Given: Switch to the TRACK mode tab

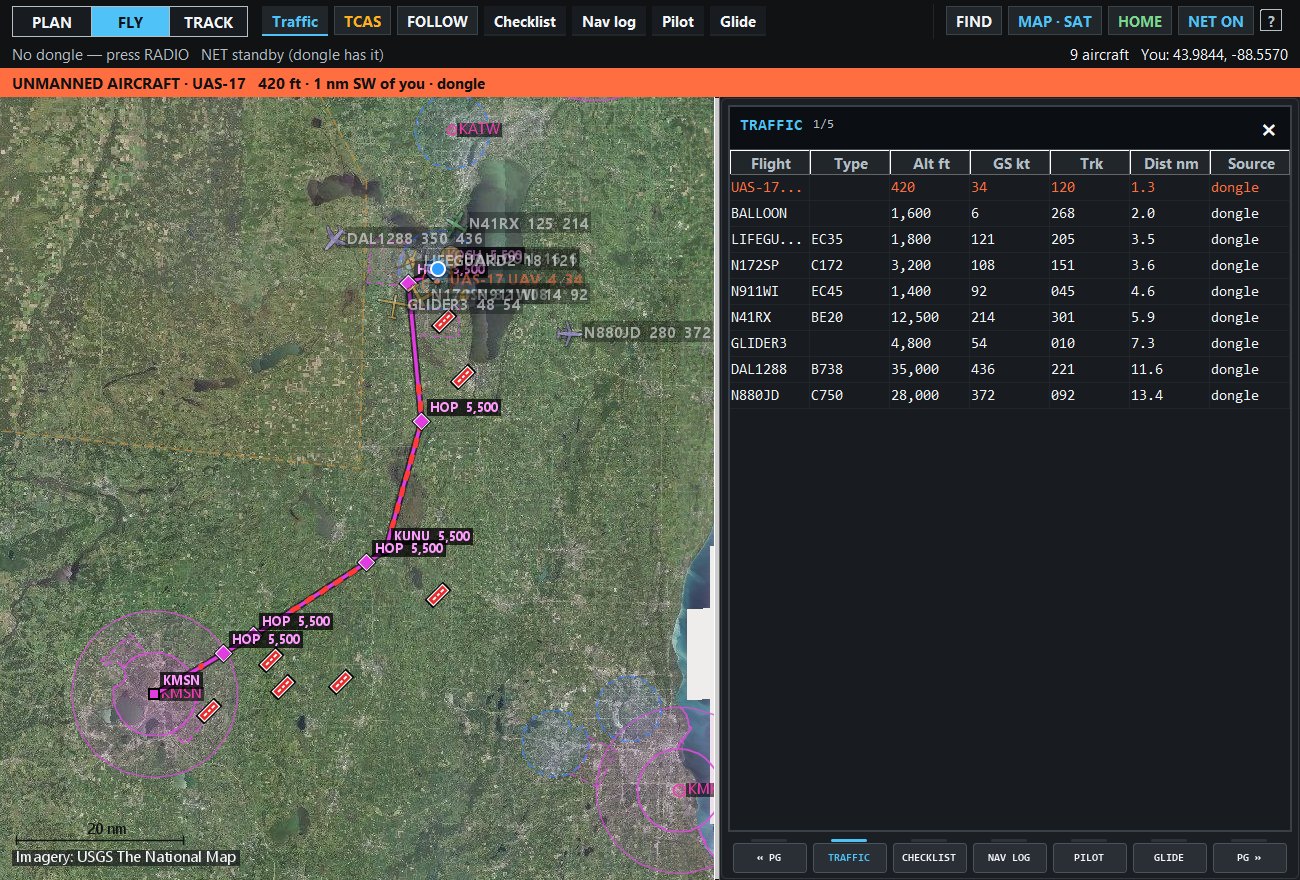Looking at the screenshot, I should (208, 21).
